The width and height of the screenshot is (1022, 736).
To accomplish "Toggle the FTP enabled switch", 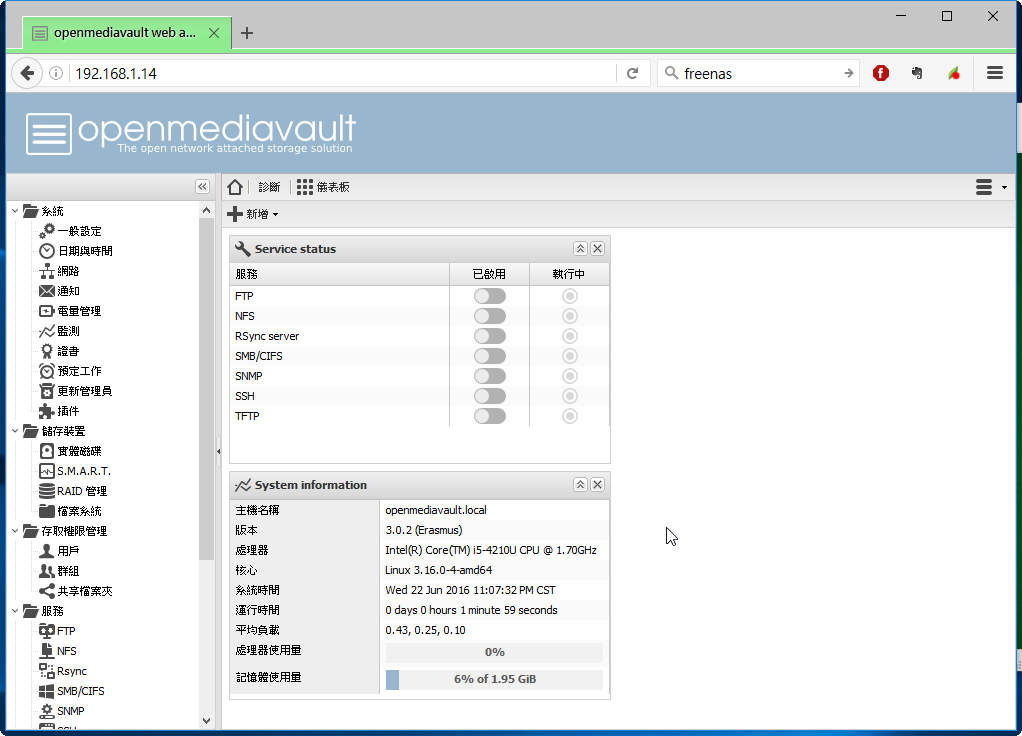I will 489,296.
